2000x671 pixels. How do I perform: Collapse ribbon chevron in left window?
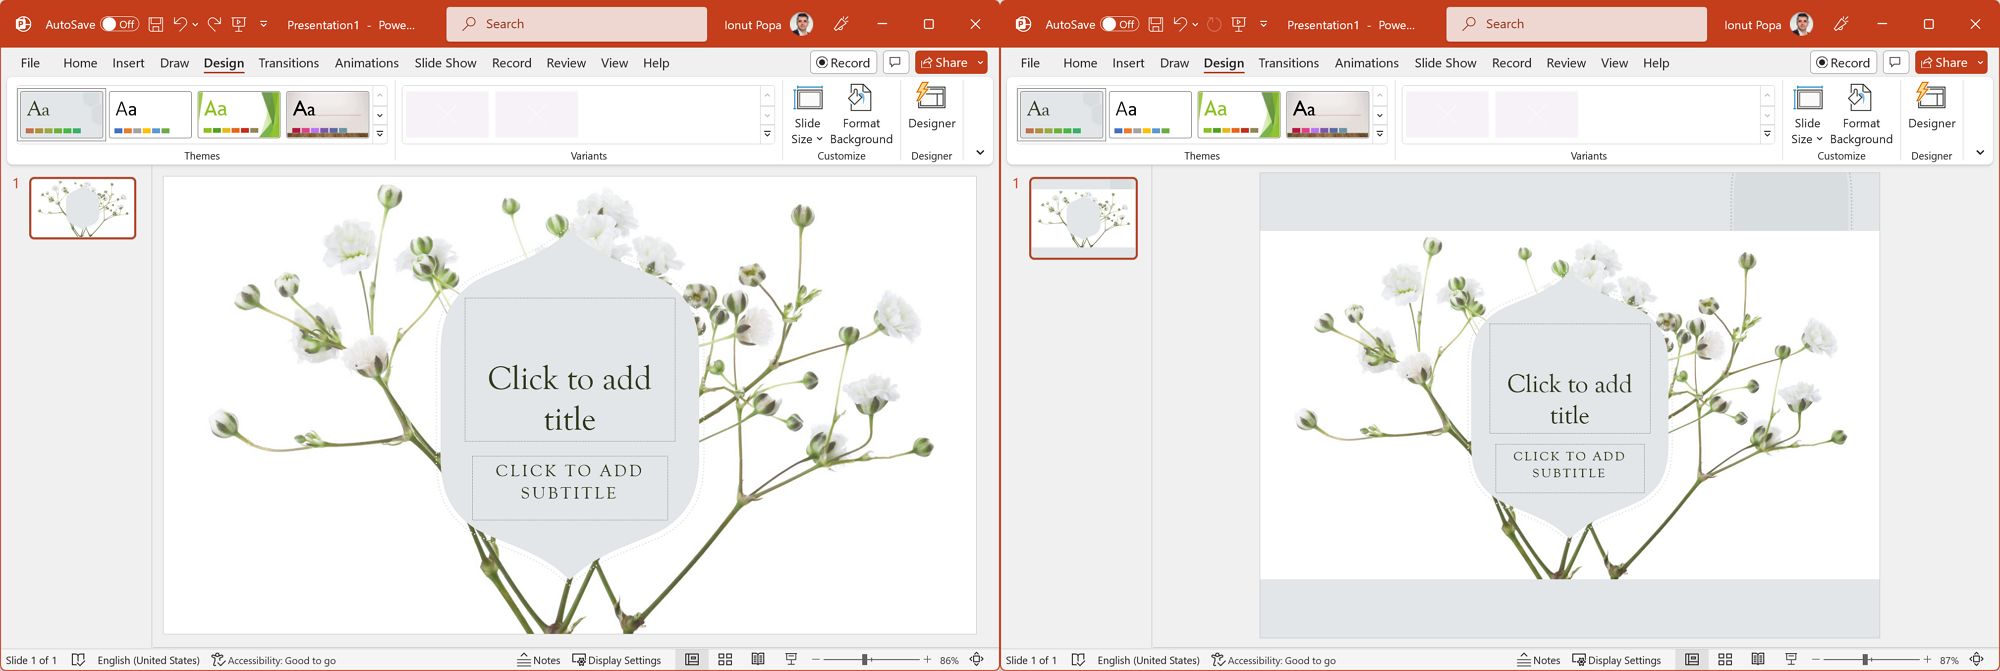click(x=980, y=153)
